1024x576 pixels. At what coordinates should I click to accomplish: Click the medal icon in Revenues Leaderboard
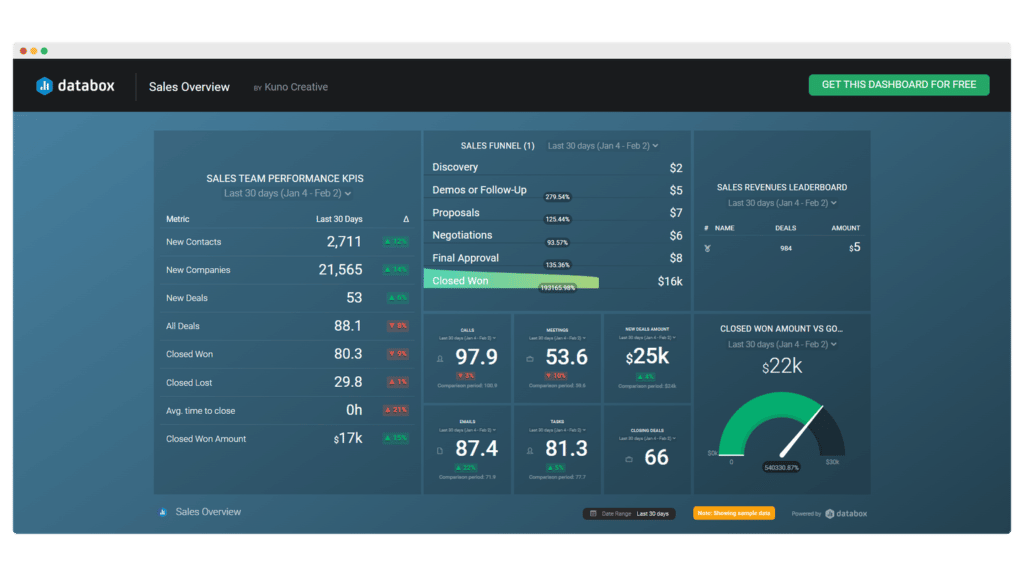(x=707, y=248)
